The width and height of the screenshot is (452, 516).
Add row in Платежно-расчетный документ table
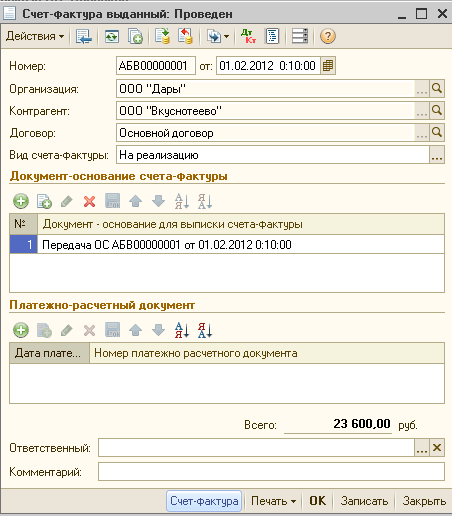(21, 330)
